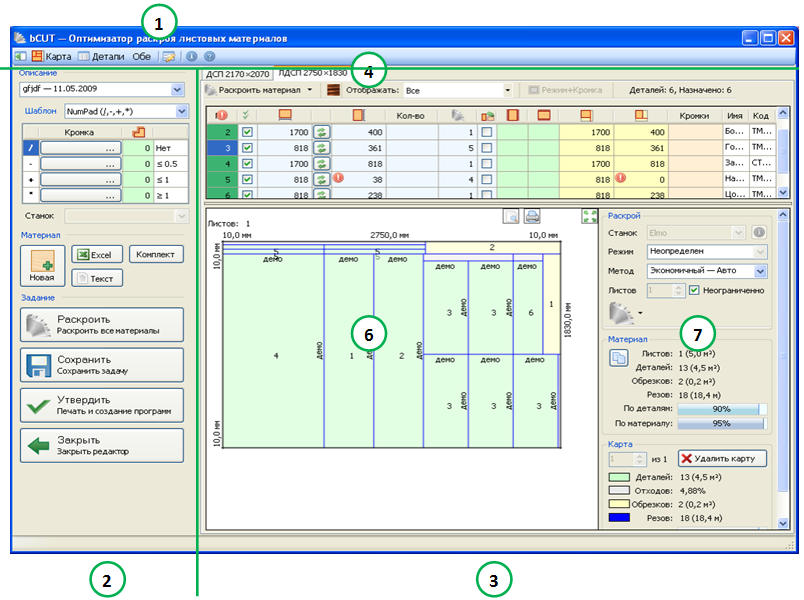Viewport: 804px width, 600px height.
Task: Click the Сохранить задачу button
Action: [102, 365]
